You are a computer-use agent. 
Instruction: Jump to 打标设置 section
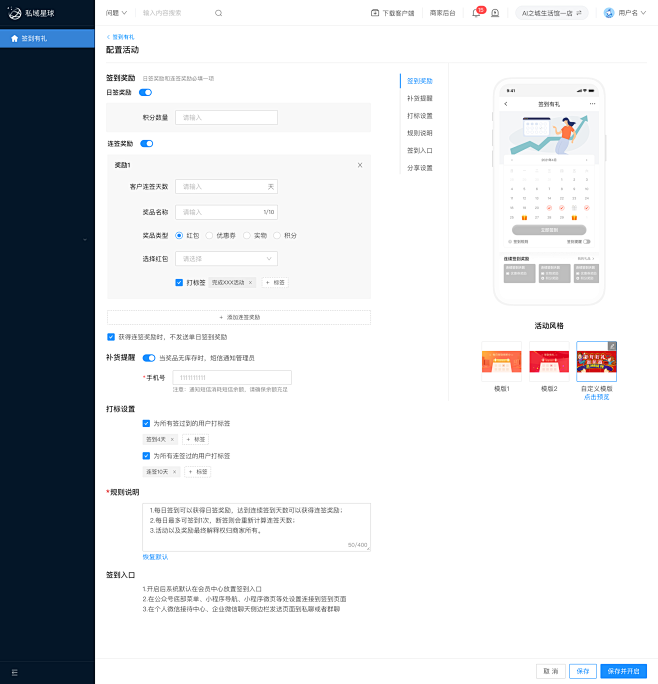tap(419, 116)
